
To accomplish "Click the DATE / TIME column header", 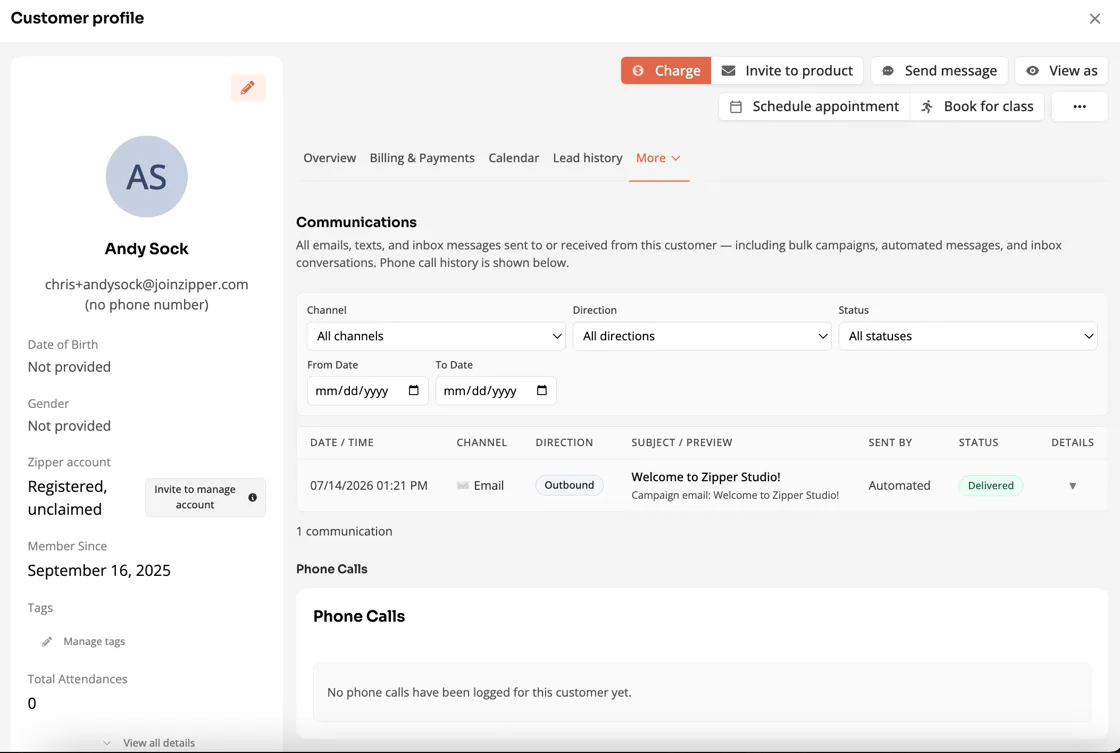I will pos(341,443).
